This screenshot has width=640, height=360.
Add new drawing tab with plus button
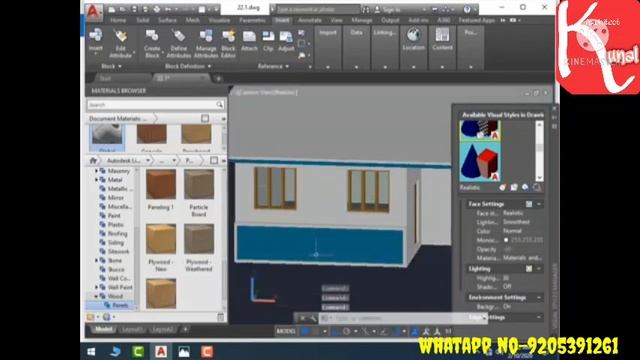pyautogui.click(x=219, y=78)
